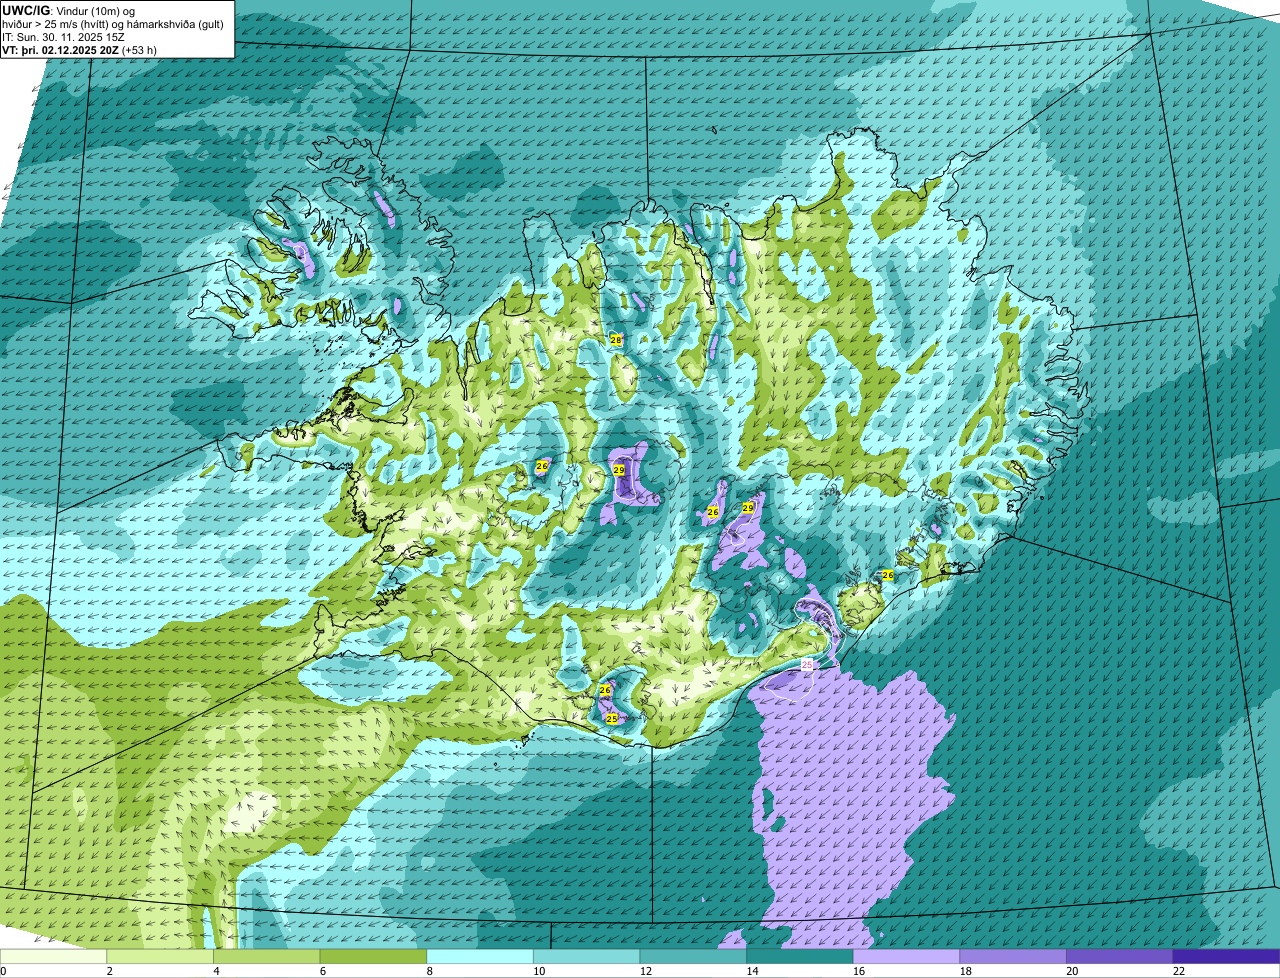1280x978 pixels.
Task: Click the legend tick label '18'
Action: coord(965,971)
